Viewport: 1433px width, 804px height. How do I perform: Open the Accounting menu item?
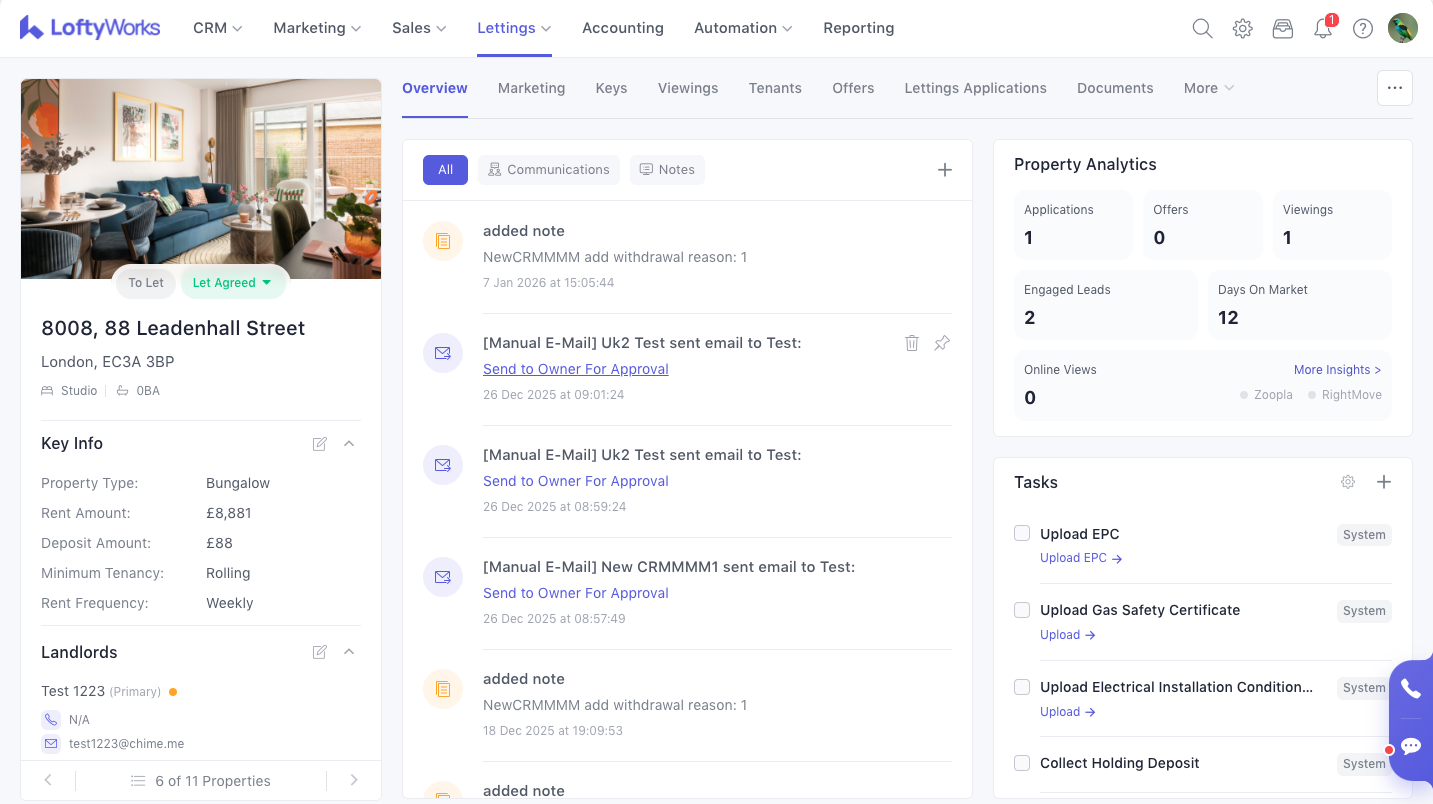click(622, 28)
